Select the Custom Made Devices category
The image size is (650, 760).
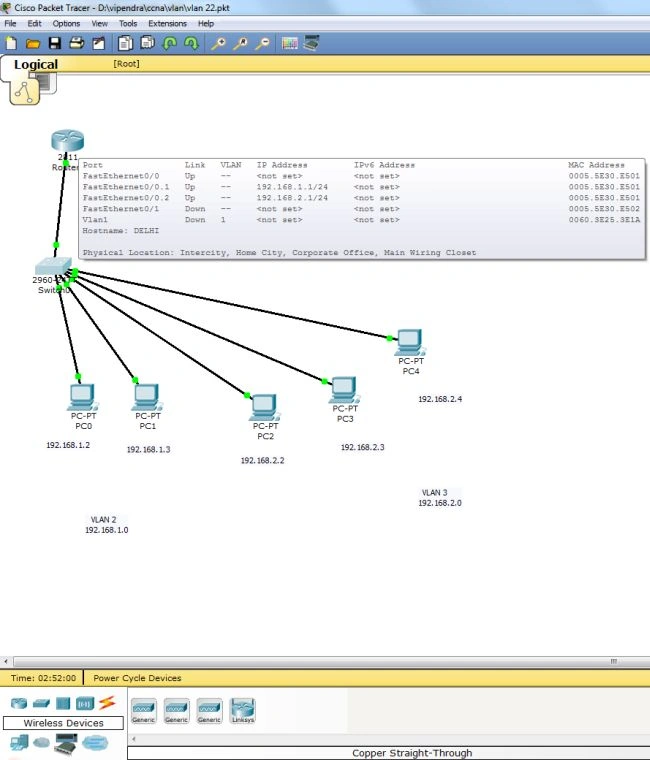tap(66, 744)
